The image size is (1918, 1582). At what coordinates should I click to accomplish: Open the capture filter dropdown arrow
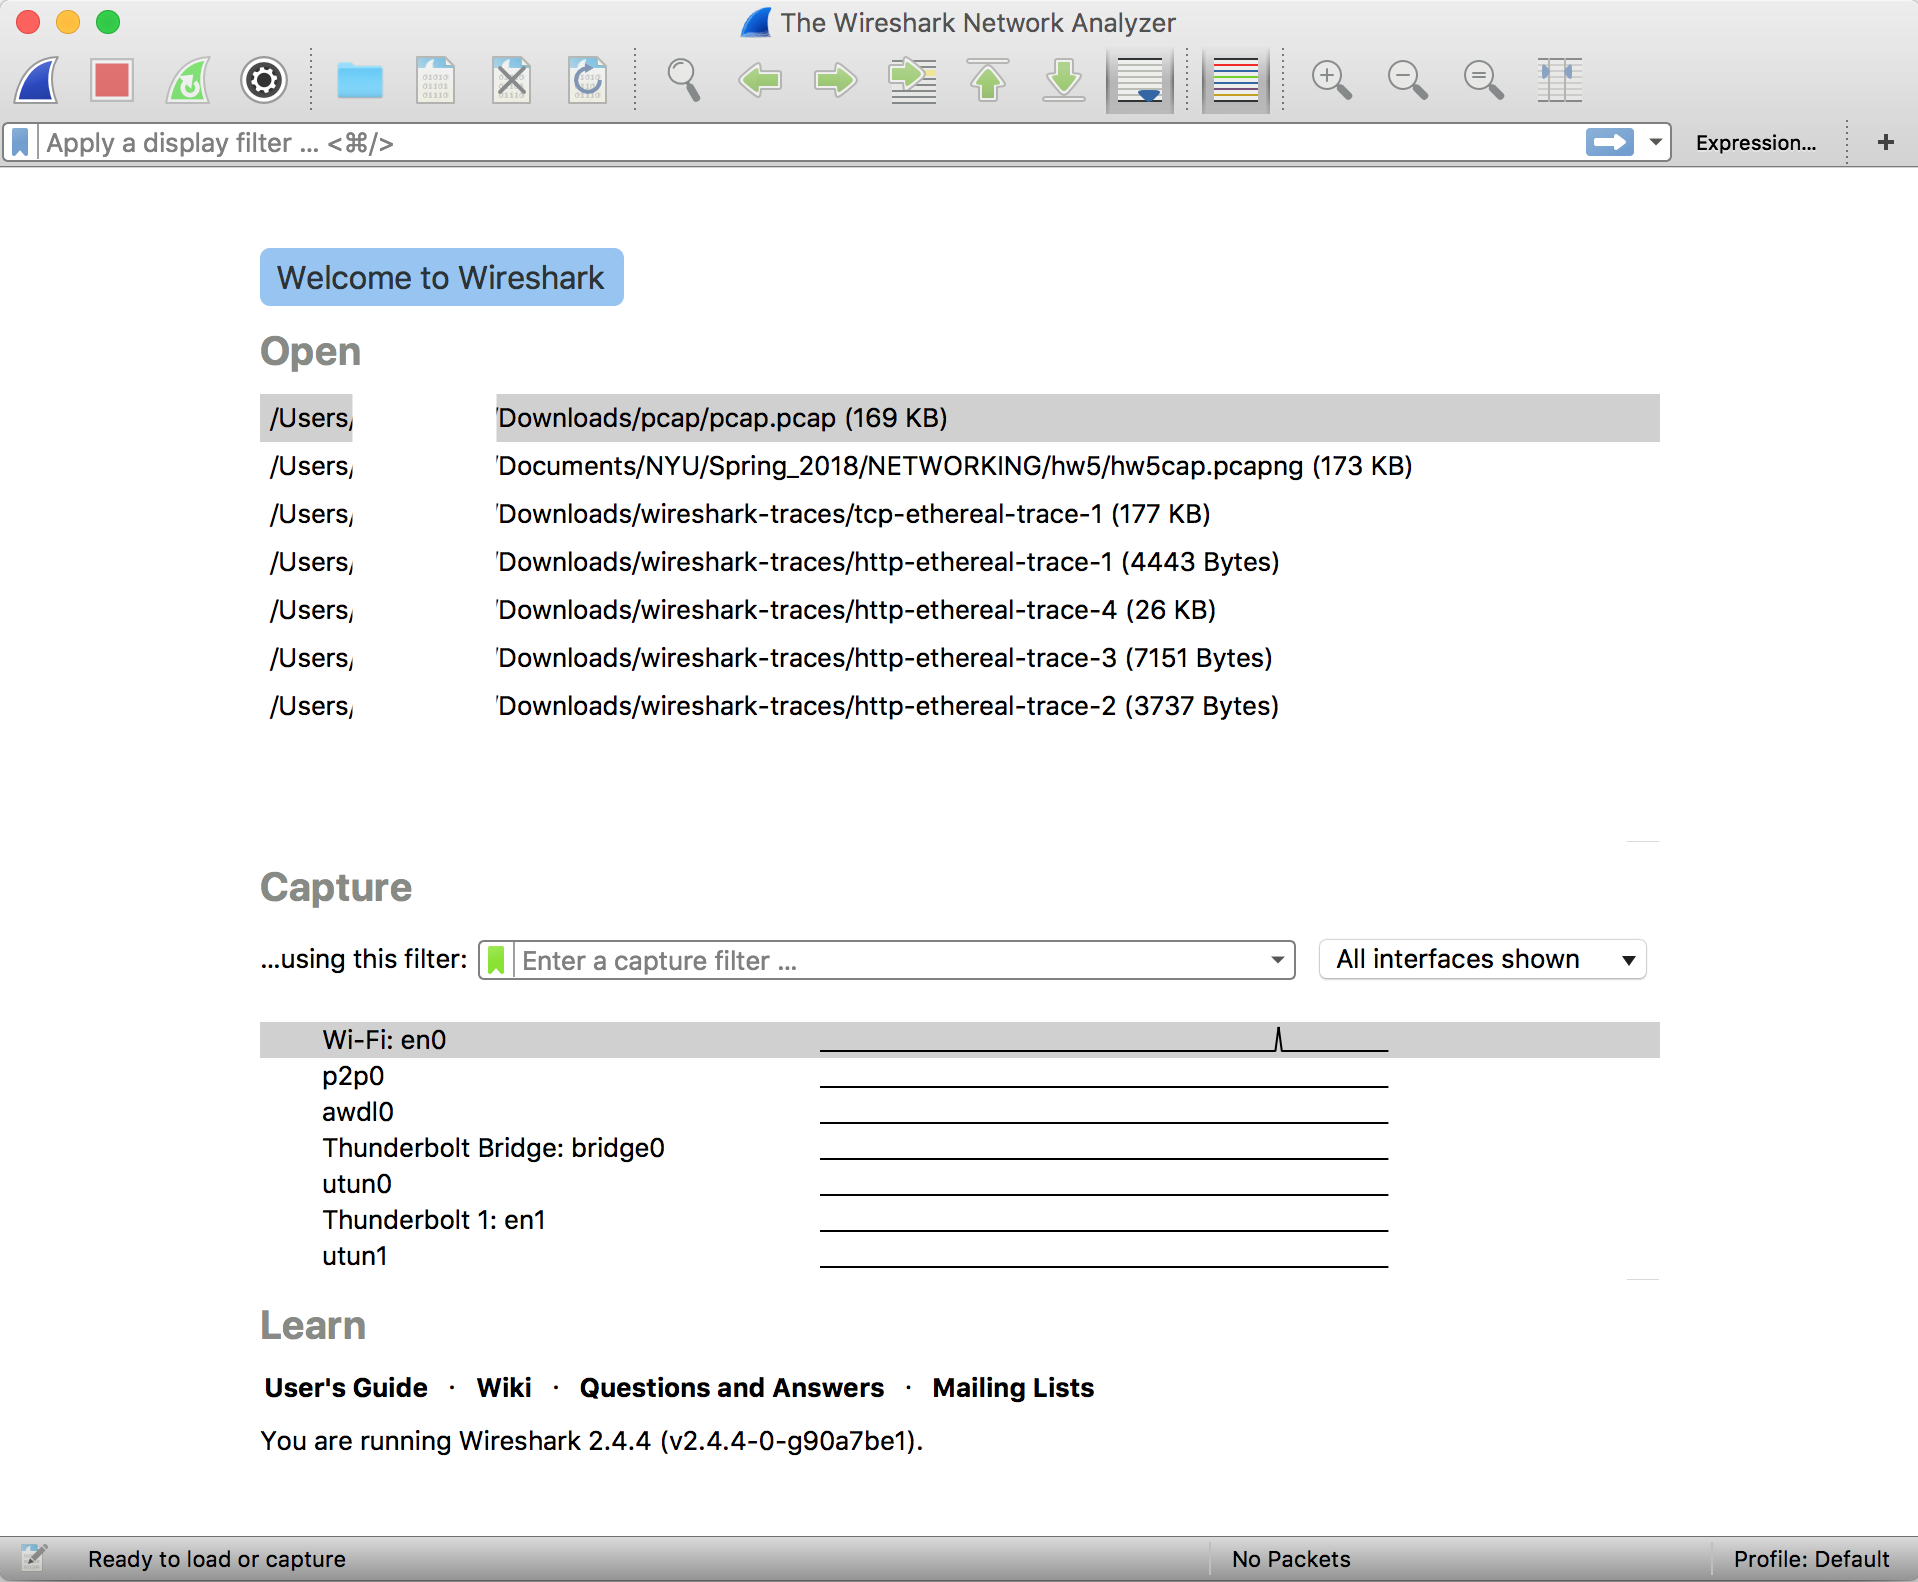1277,960
